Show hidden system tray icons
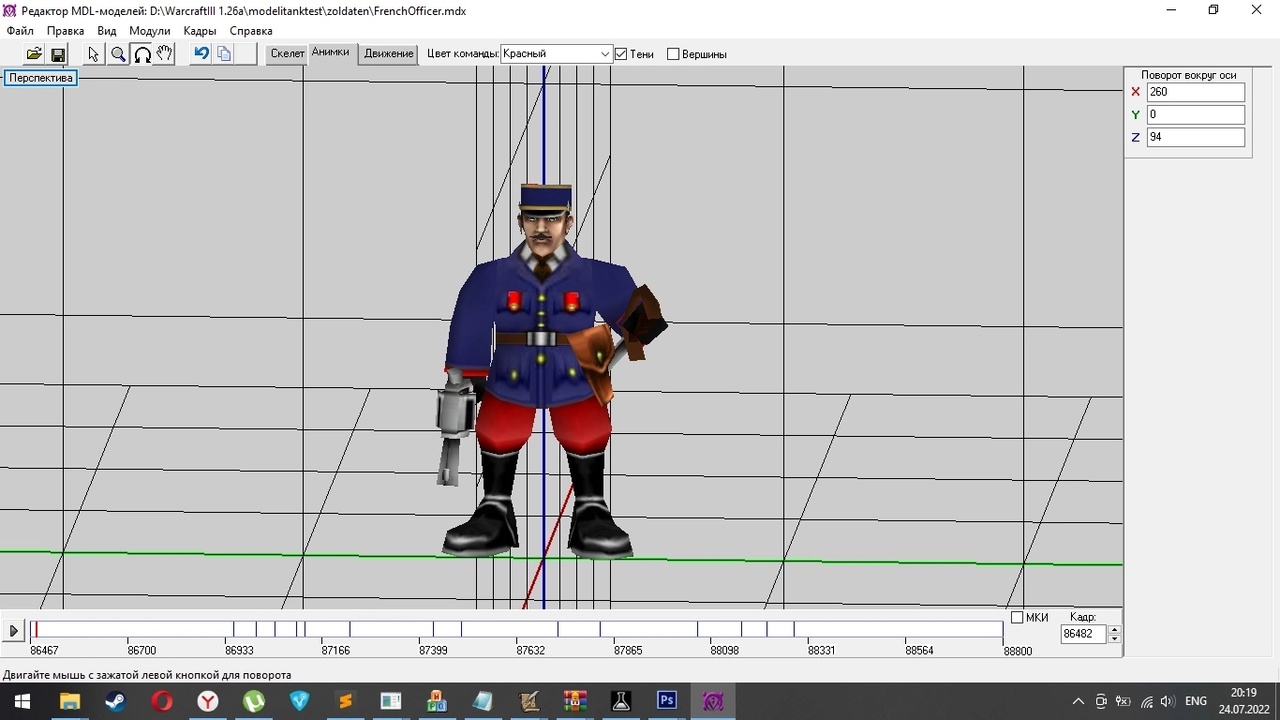 1078,701
